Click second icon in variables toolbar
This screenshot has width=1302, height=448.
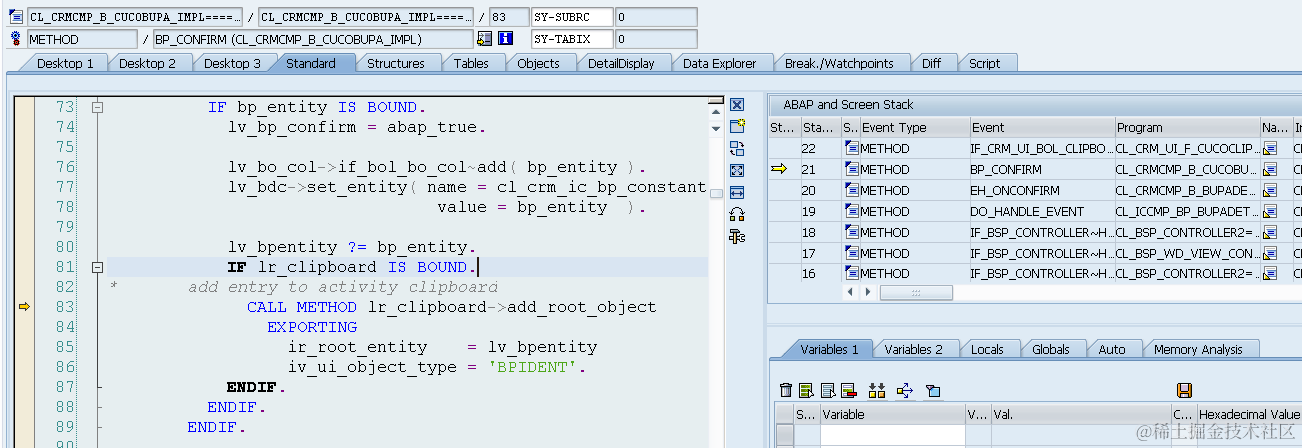tap(806, 390)
